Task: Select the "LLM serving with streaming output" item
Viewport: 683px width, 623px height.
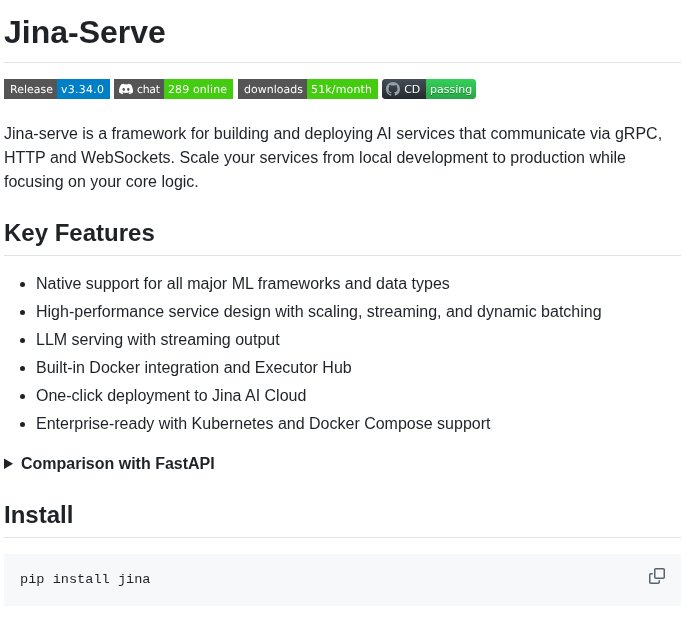Action: click(x=158, y=339)
